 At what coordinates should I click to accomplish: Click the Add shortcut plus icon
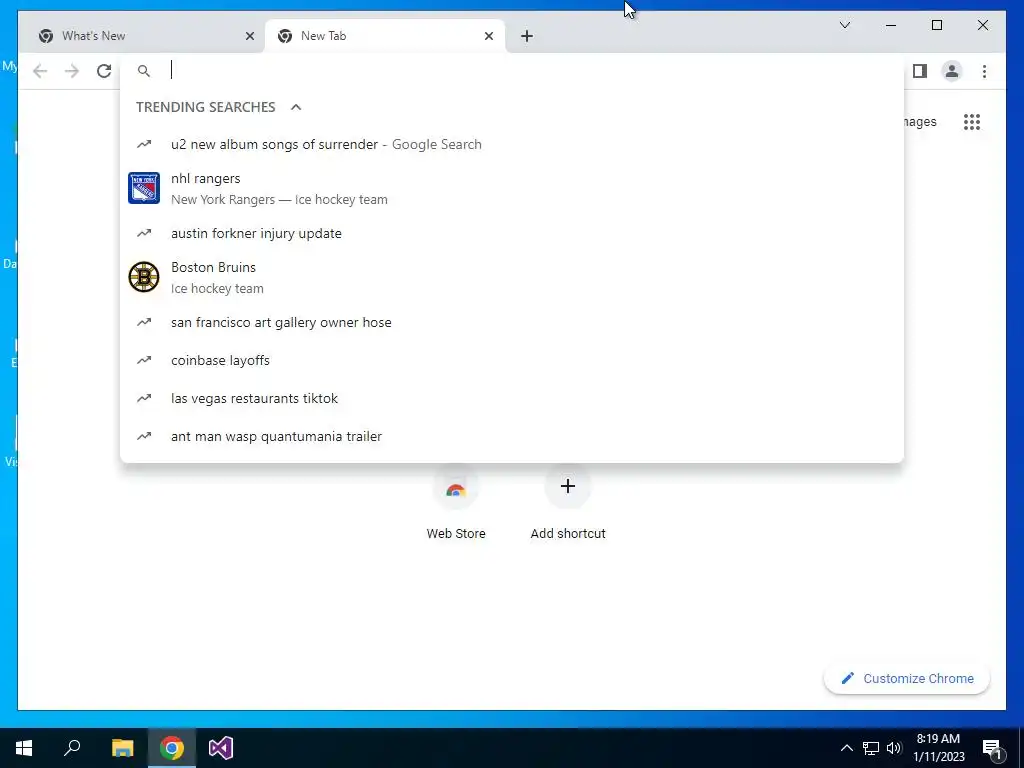point(568,486)
